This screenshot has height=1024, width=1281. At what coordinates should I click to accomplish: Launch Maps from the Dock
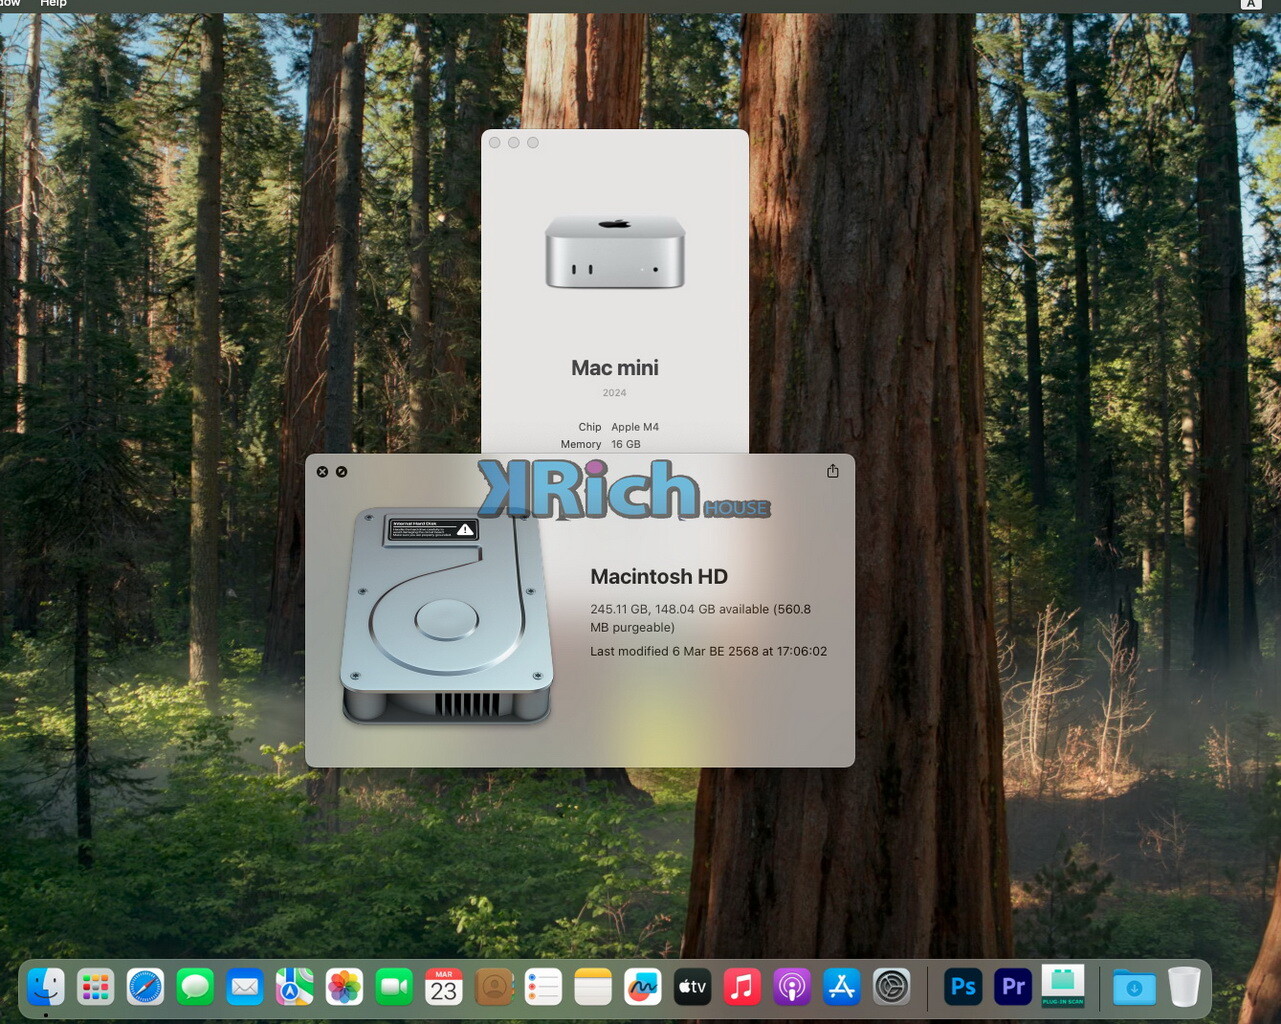pyautogui.click(x=295, y=987)
